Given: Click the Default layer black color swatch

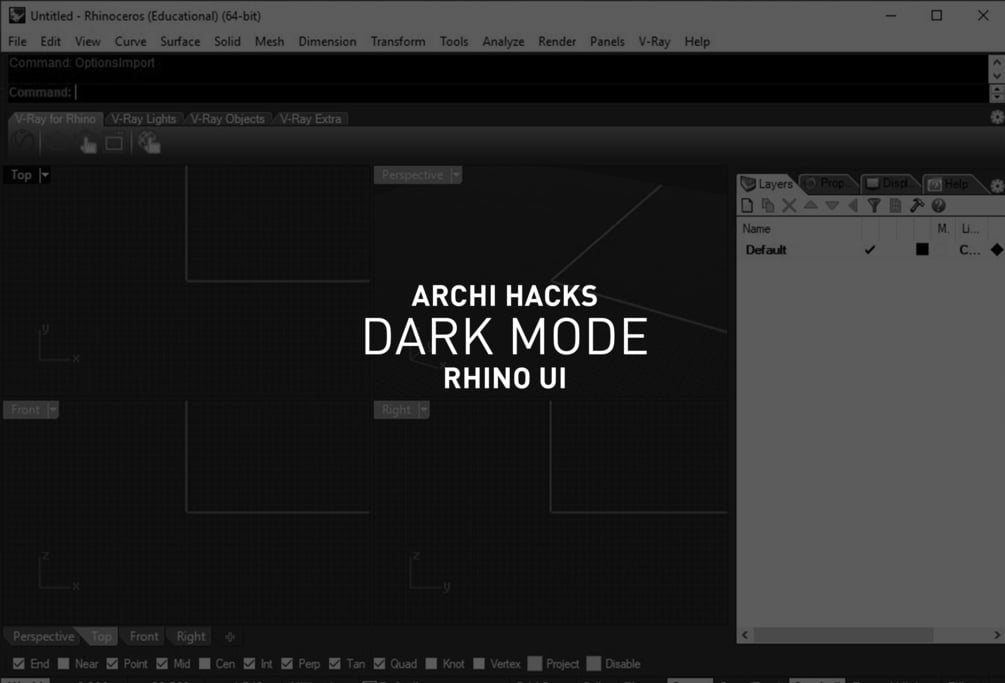Looking at the screenshot, I should tap(922, 250).
